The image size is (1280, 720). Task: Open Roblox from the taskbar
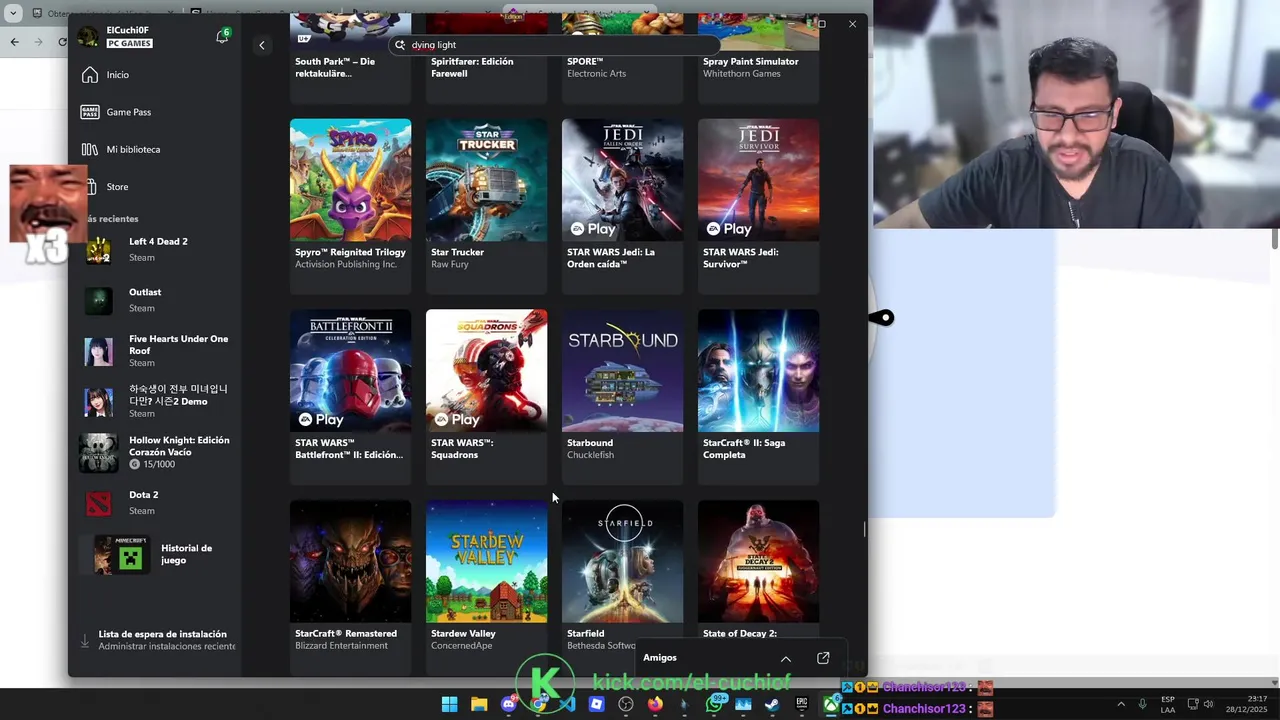[x=596, y=704]
